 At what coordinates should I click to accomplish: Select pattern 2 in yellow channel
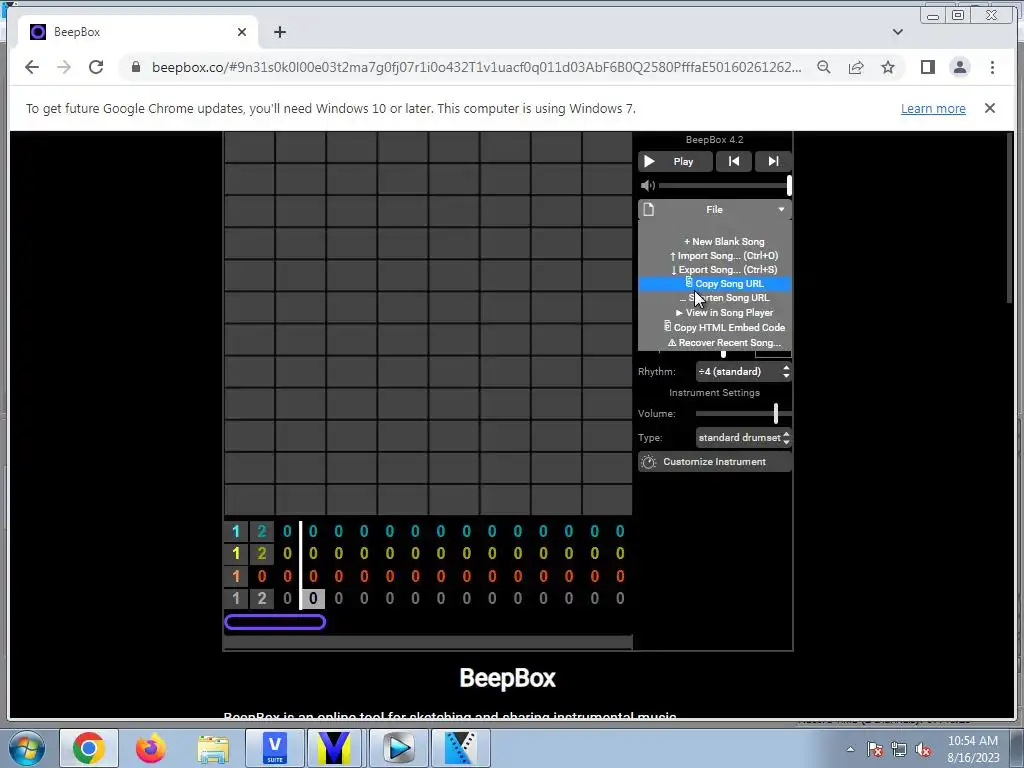coord(262,554)
